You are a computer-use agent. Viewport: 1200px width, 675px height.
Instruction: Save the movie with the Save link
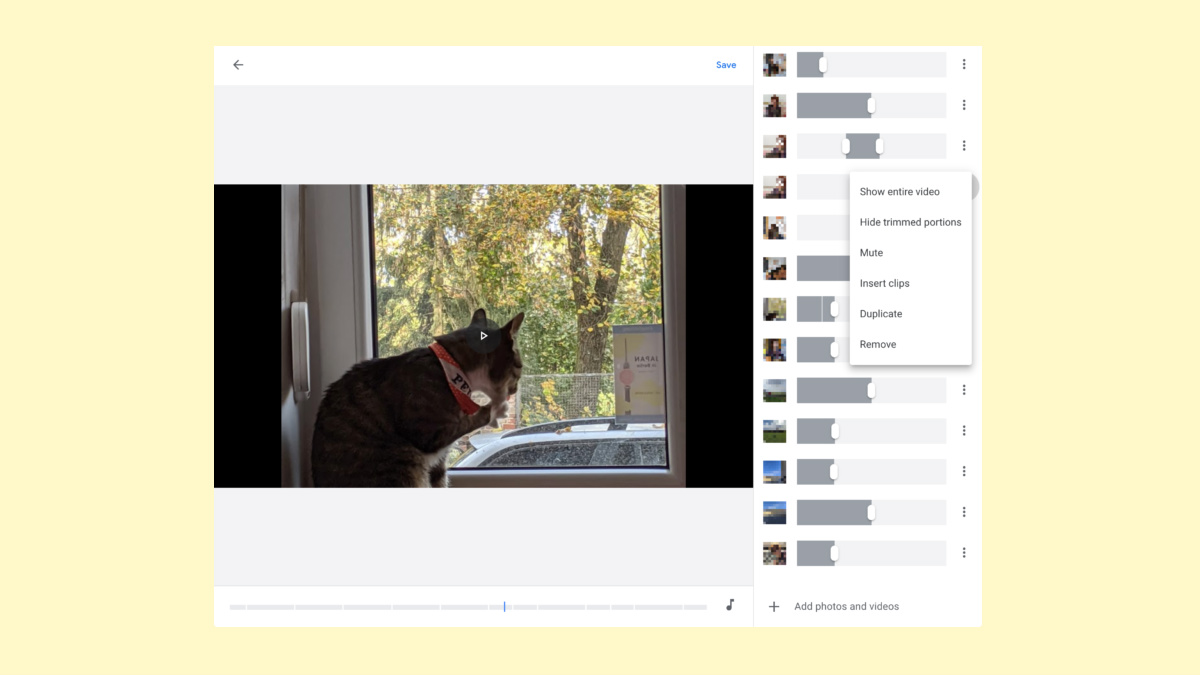[726, 64]
